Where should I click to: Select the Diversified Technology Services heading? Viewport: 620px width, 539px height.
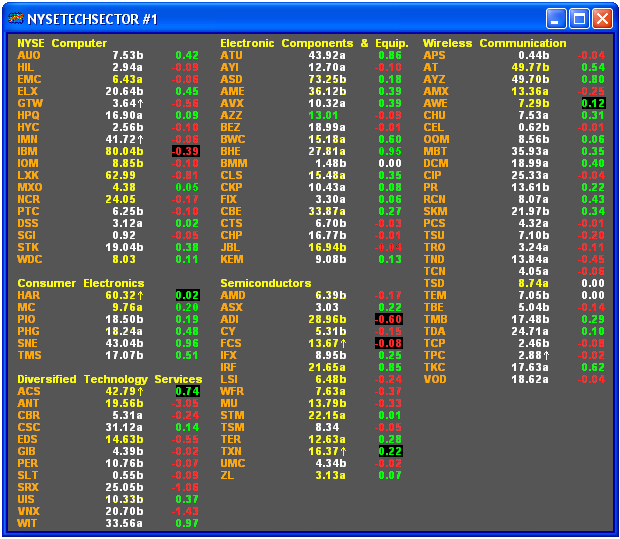110,379
